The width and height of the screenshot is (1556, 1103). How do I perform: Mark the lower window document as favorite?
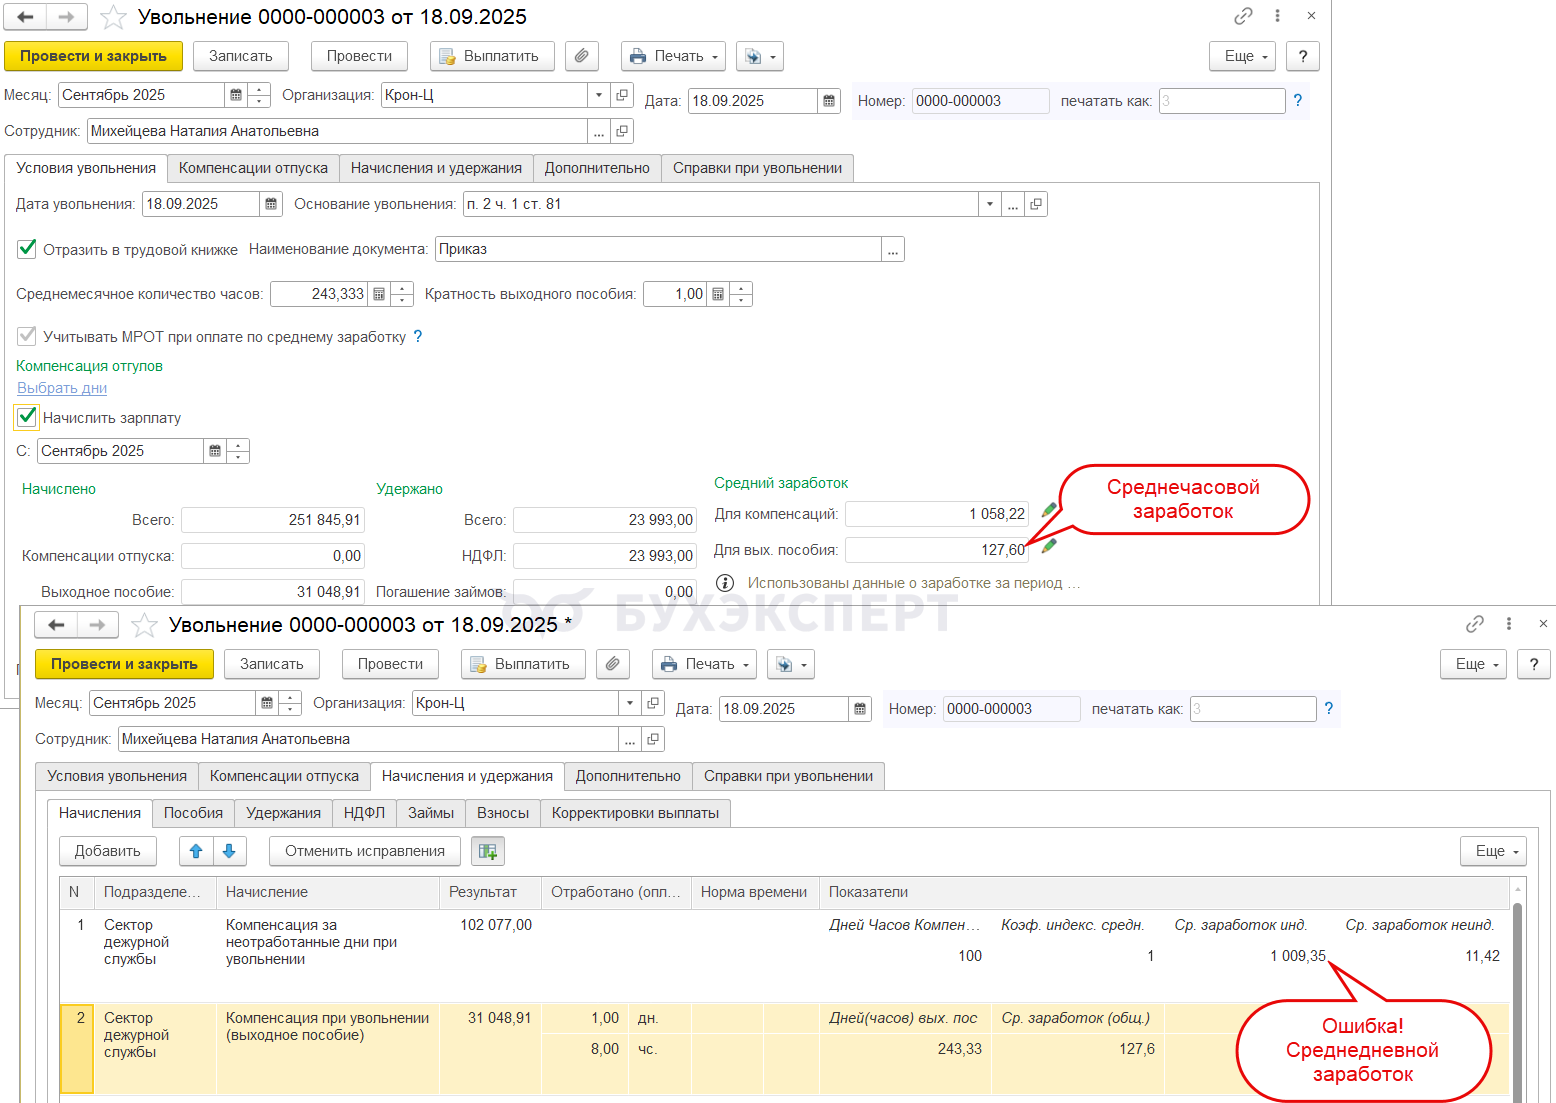pyautogui.click(x=145, y=625)
